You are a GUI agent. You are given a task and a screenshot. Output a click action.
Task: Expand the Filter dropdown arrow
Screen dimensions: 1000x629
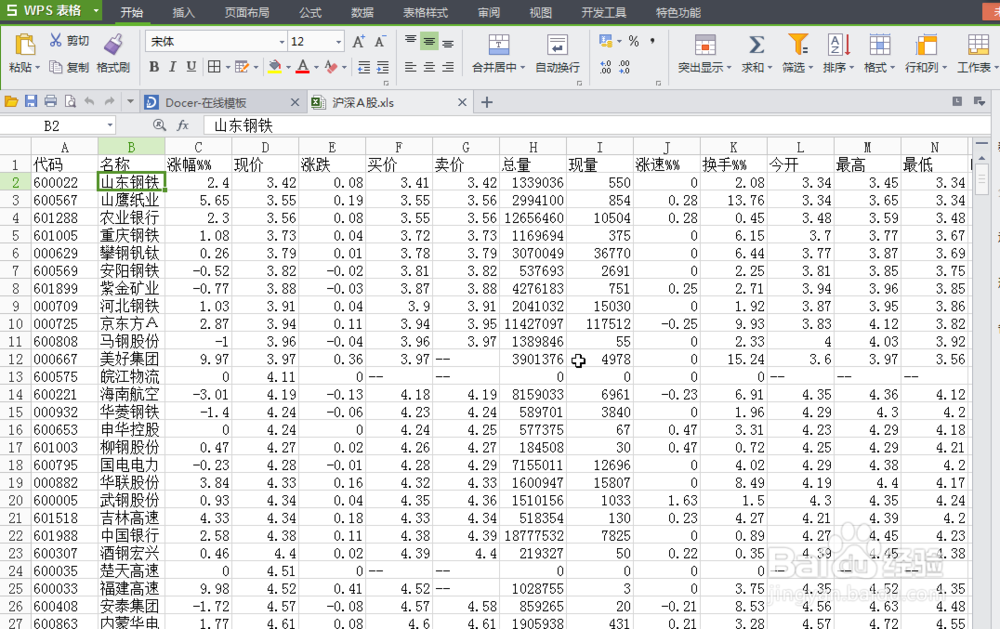811,68
